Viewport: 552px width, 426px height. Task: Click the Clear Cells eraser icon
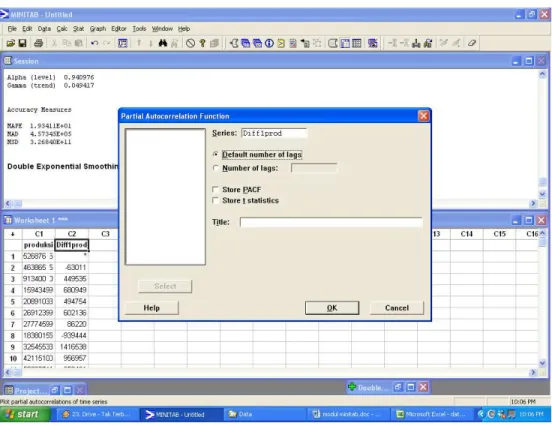[472, 43]
